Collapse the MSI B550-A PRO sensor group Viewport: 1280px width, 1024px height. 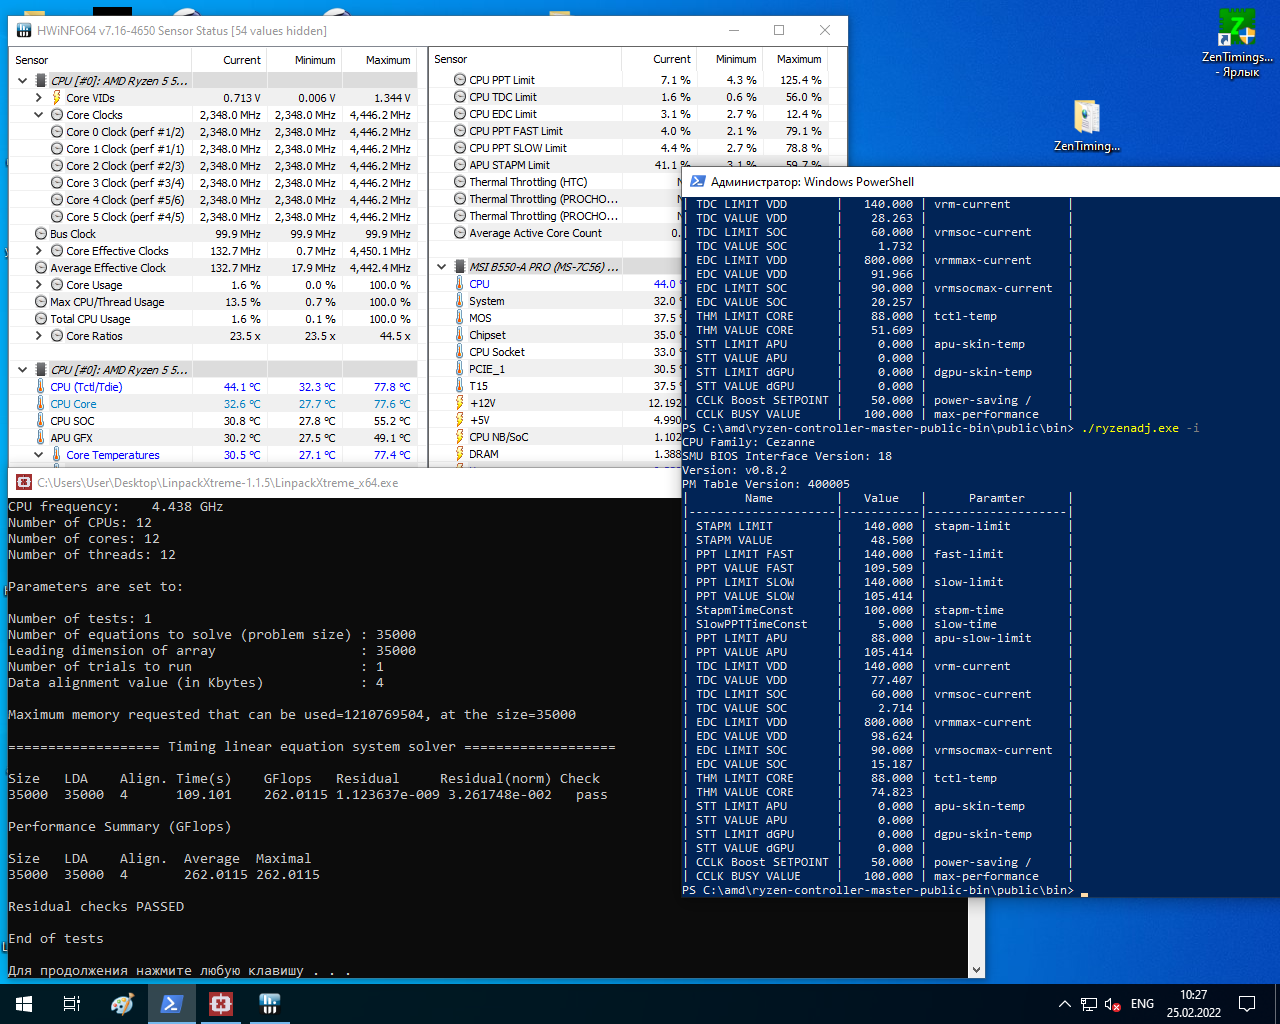coord(441,267)
